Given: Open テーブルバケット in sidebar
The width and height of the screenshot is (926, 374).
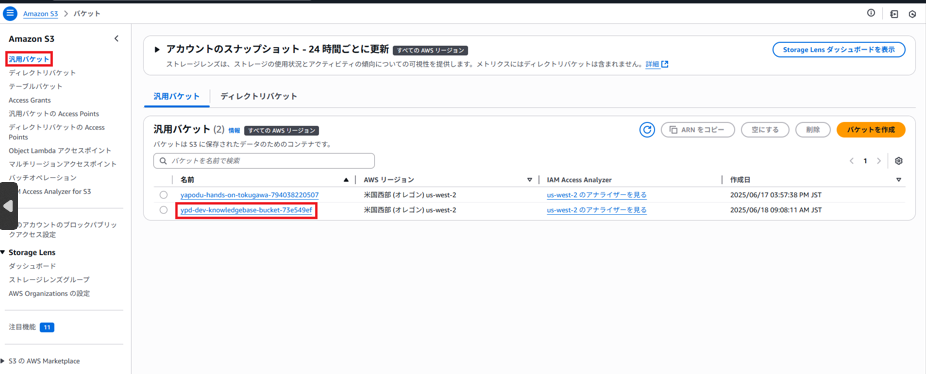Looking at the screenshot, I should (35, 86).
